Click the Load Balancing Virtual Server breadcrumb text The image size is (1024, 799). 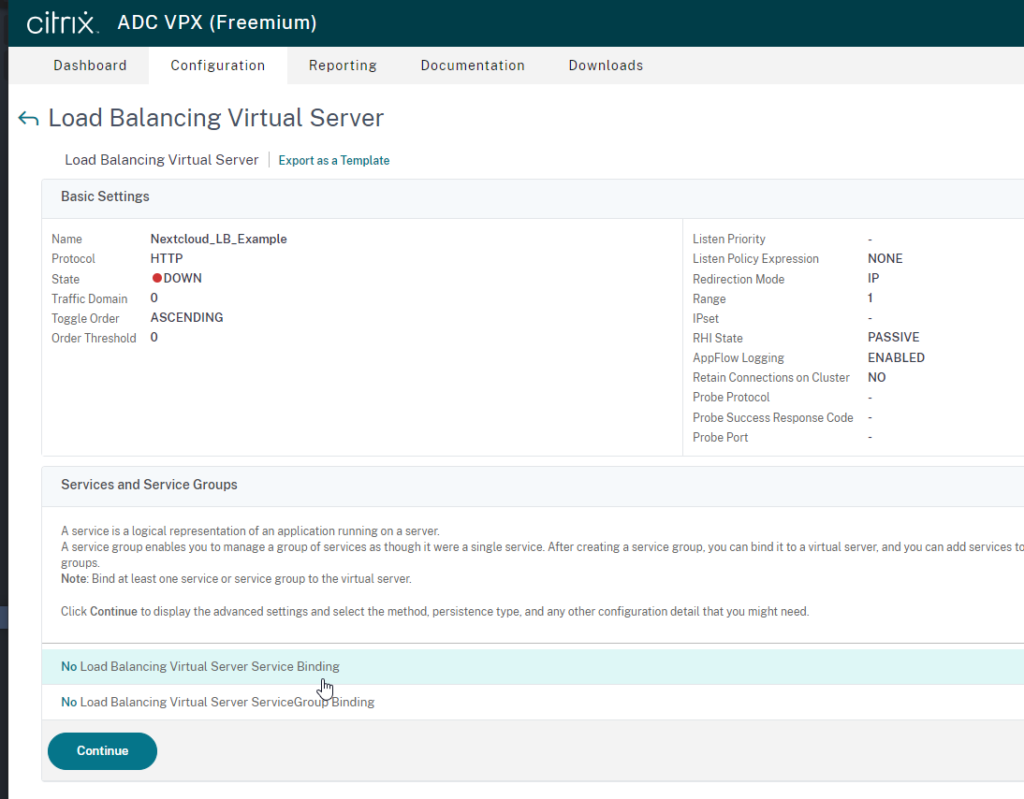[161, 160]
